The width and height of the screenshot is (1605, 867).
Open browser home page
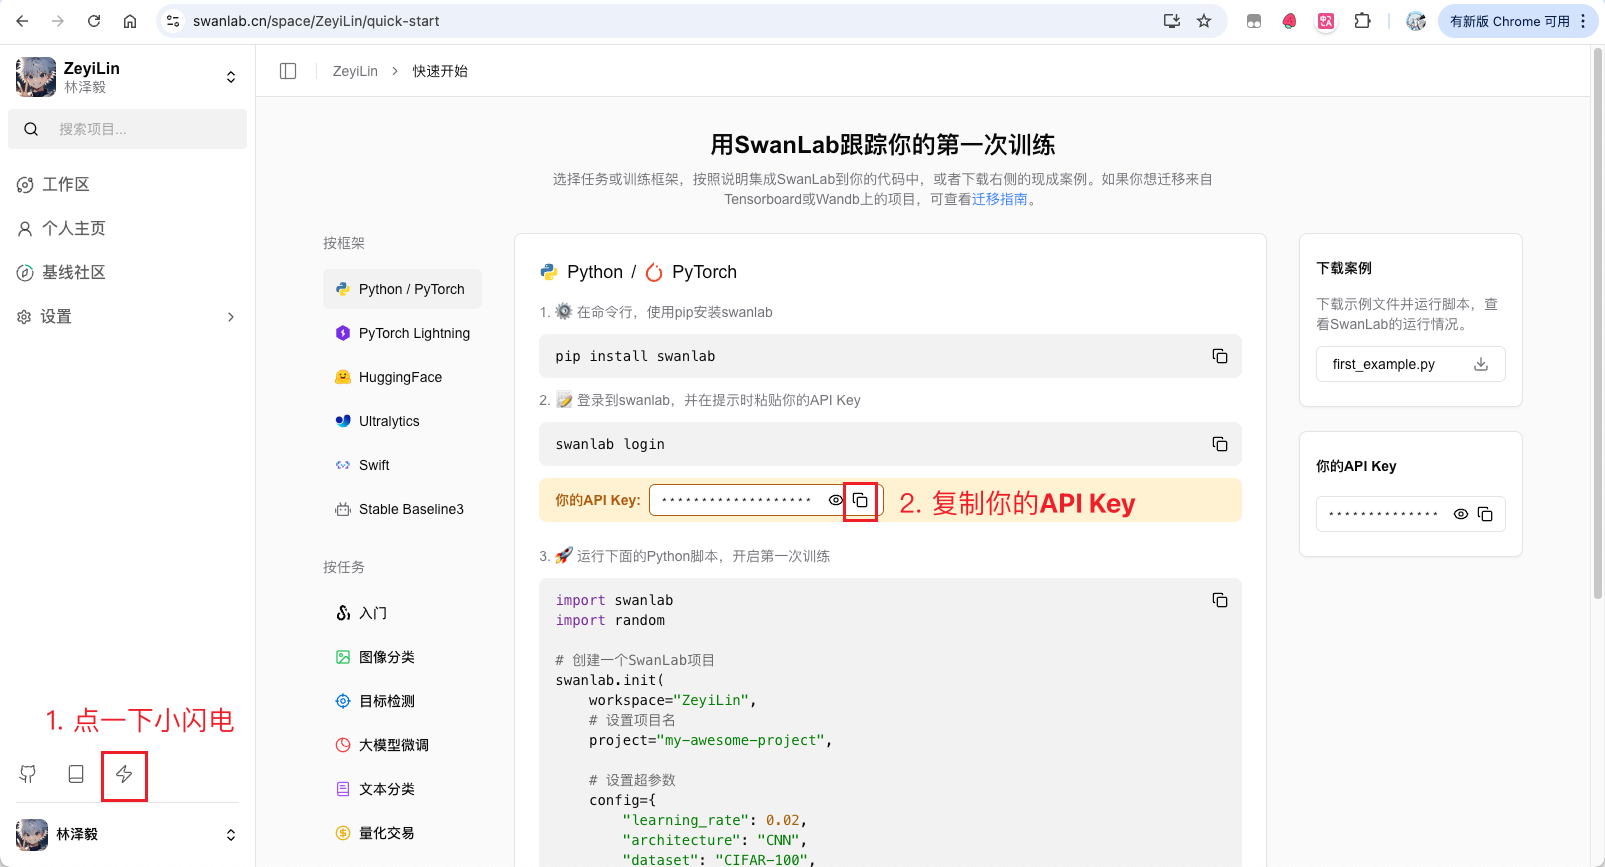[130, 21]
